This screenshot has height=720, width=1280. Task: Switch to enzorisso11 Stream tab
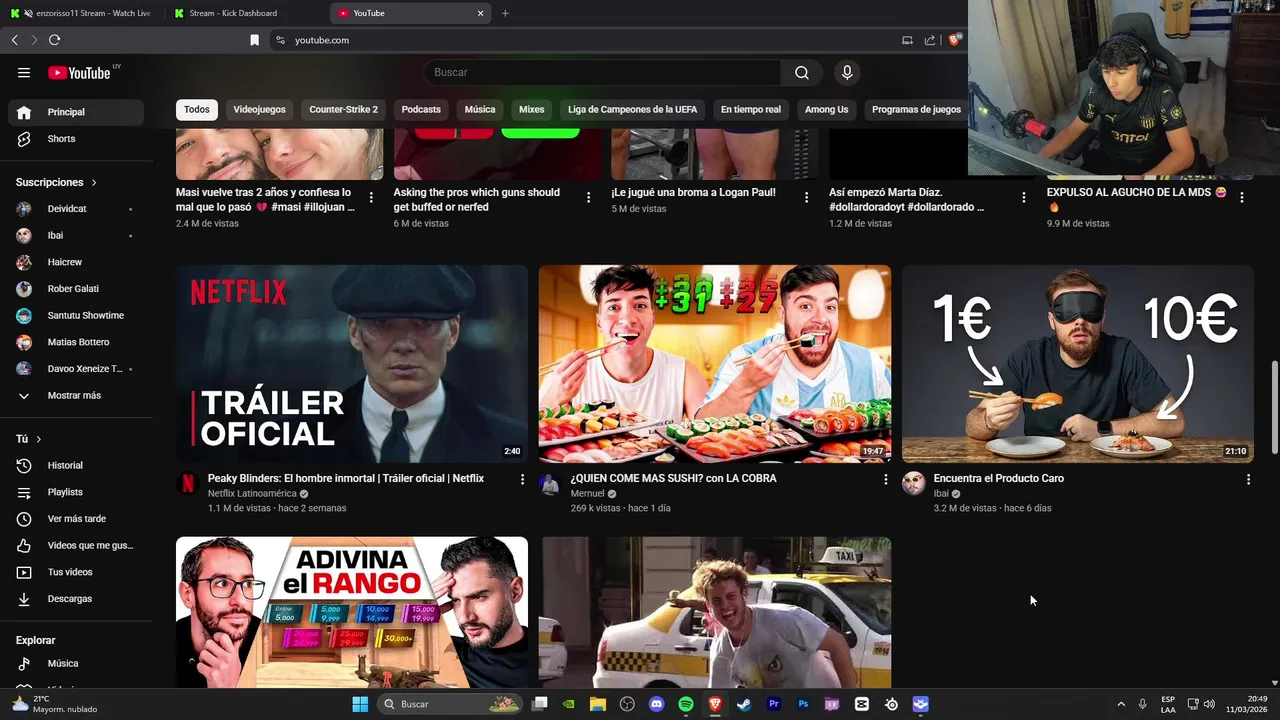pyautogui.click(x=82, y=13)
